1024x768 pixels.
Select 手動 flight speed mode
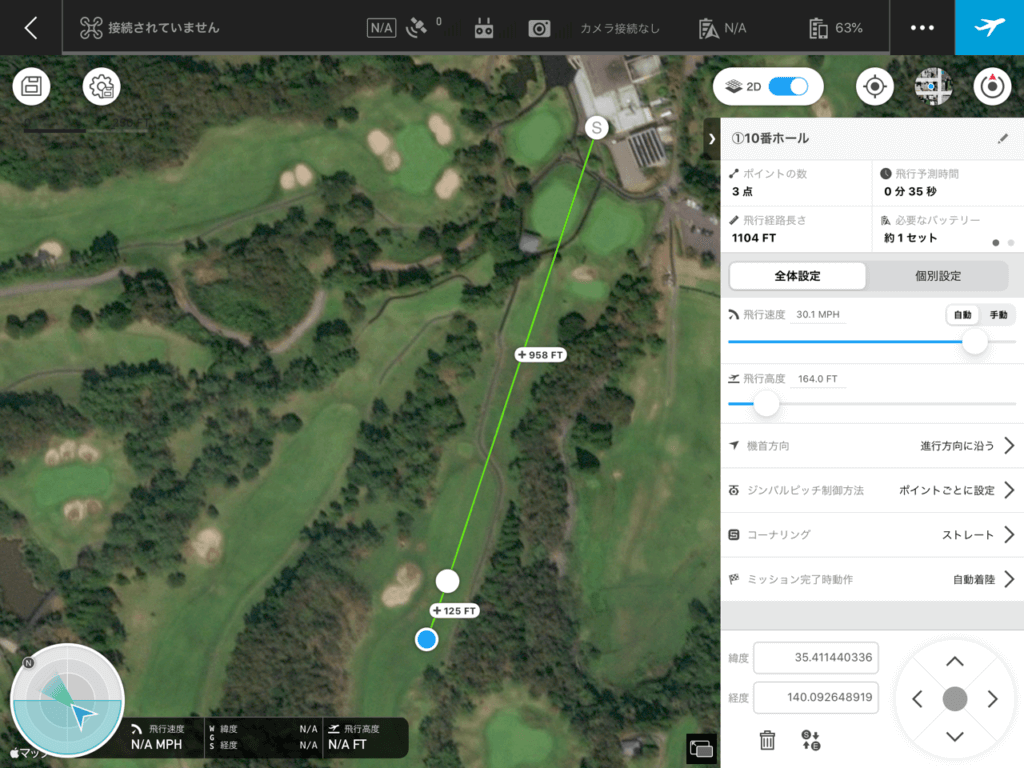coord(998,315)
